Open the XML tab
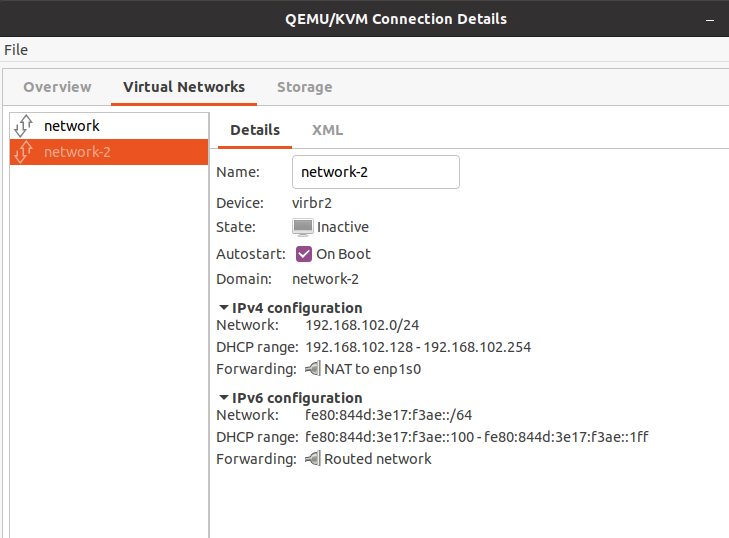The height and width of the screenshot is (538, 729). [x=327, y=130]
